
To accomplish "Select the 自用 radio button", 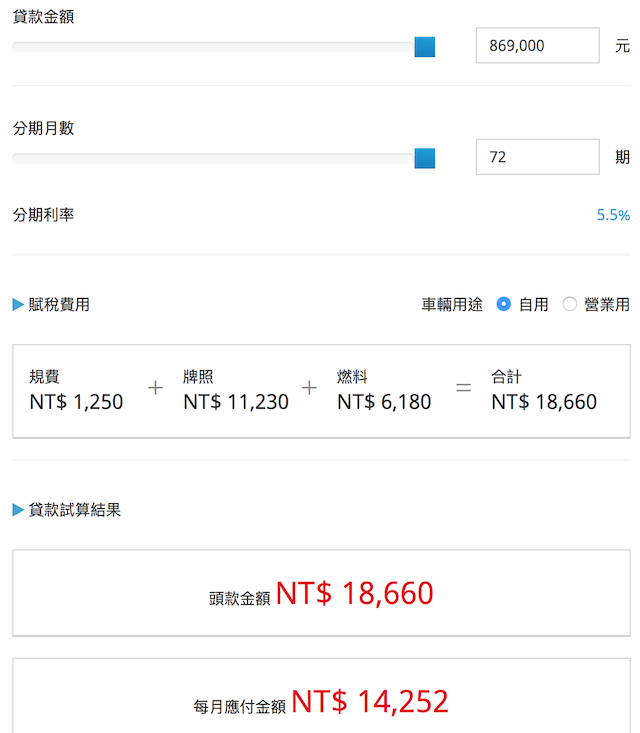I will pyautogui.click(x=504, y=304).
